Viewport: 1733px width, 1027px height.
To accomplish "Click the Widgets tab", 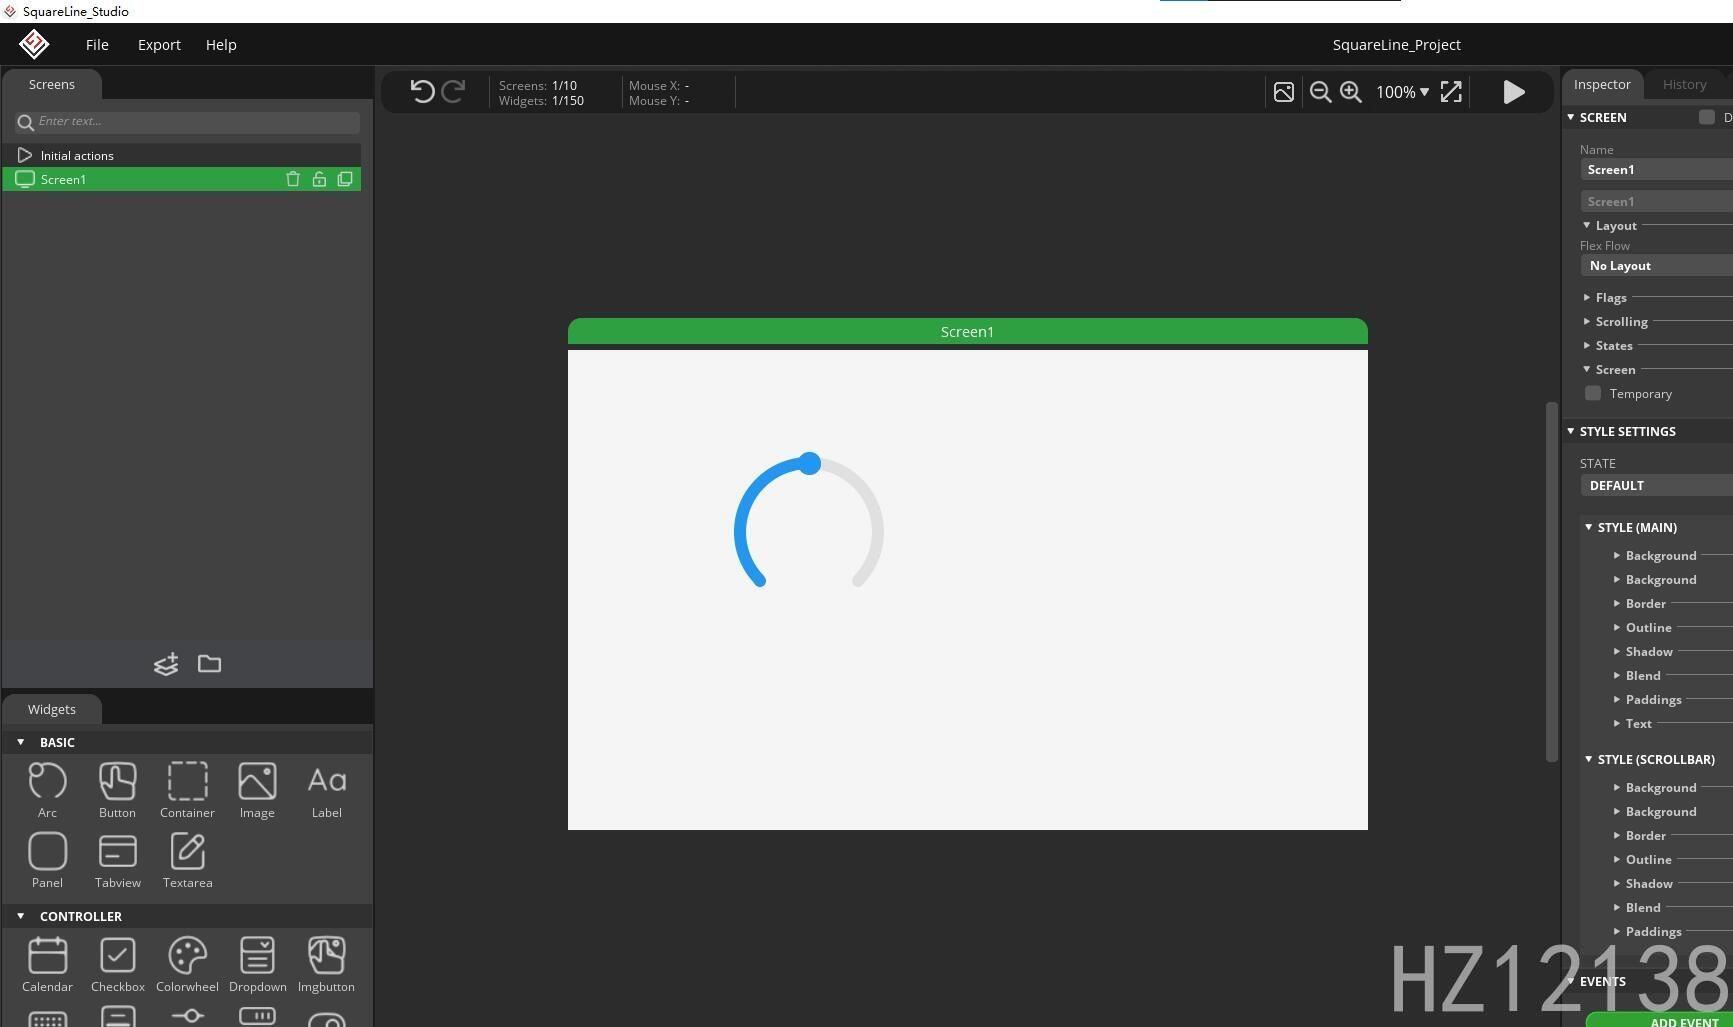I will click(52, 709).
